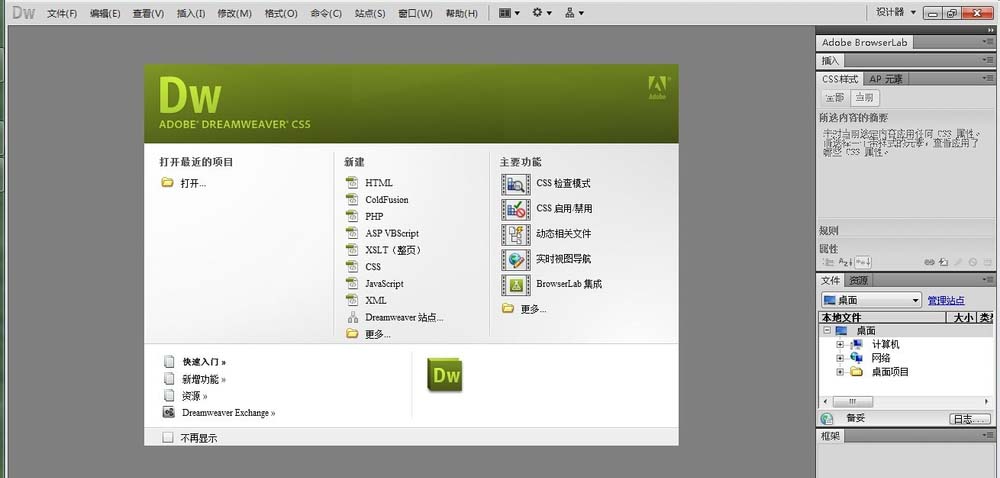This screenshot has height=478, width=1000.
Task: Expand the 计算机 tree node
Action: coord(840,344)
